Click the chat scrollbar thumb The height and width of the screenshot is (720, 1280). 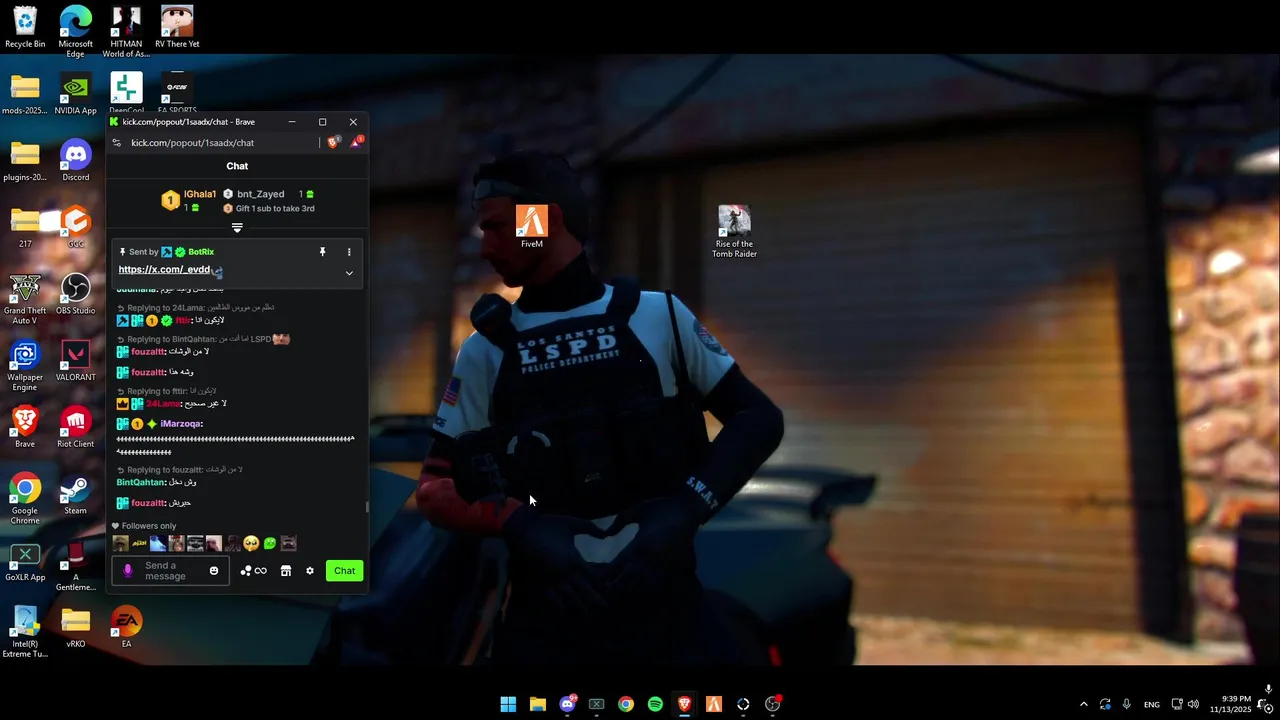[x=366, y=506]
